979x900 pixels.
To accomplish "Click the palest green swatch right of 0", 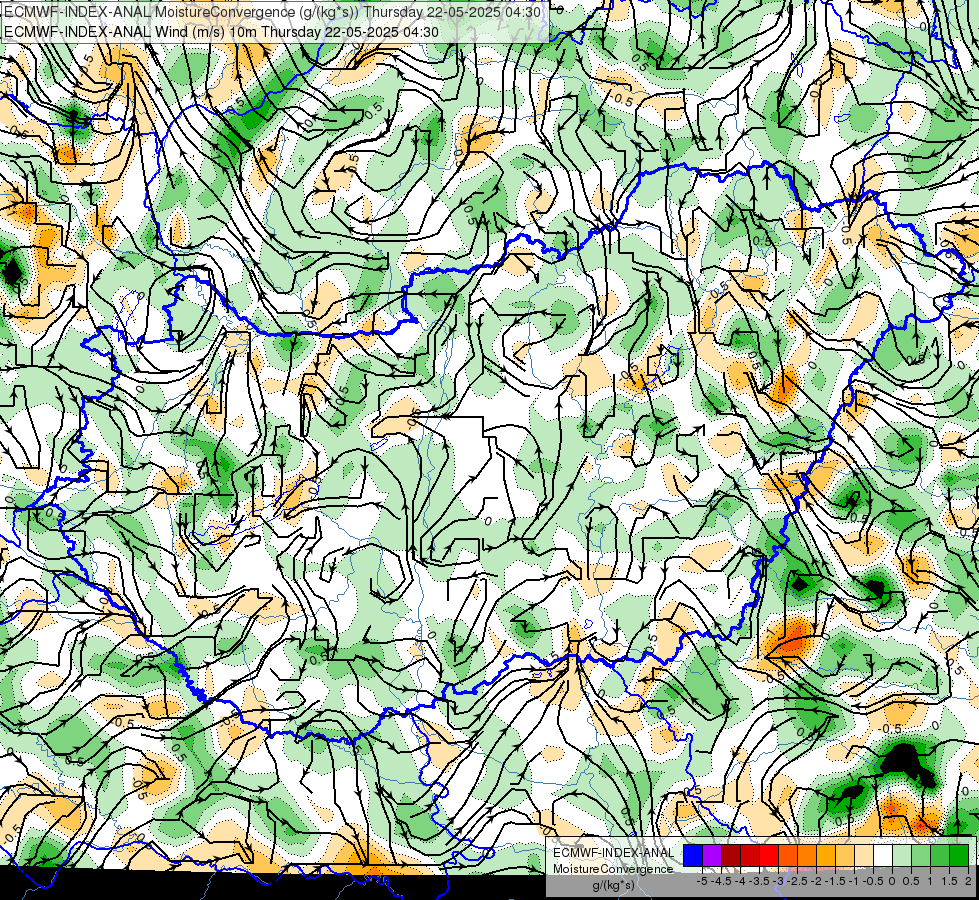I will [x=902, y=856].
